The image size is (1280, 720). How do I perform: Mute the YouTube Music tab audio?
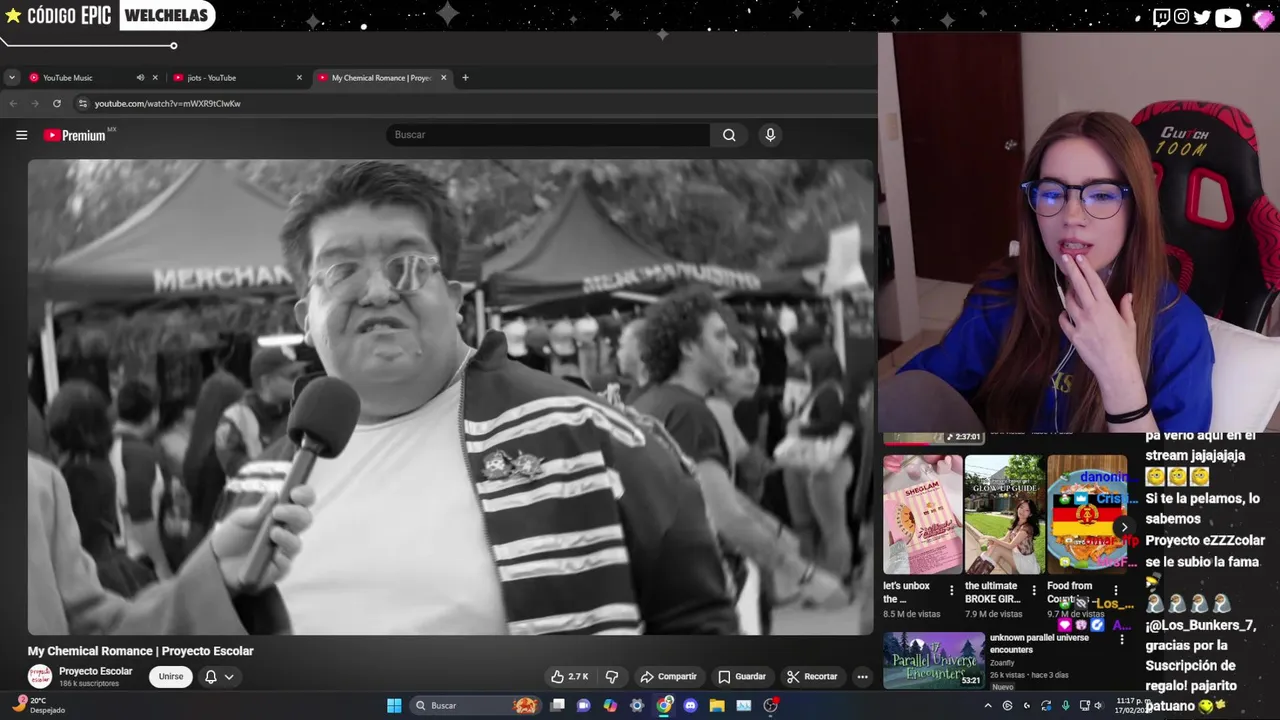tap(140, 77)
